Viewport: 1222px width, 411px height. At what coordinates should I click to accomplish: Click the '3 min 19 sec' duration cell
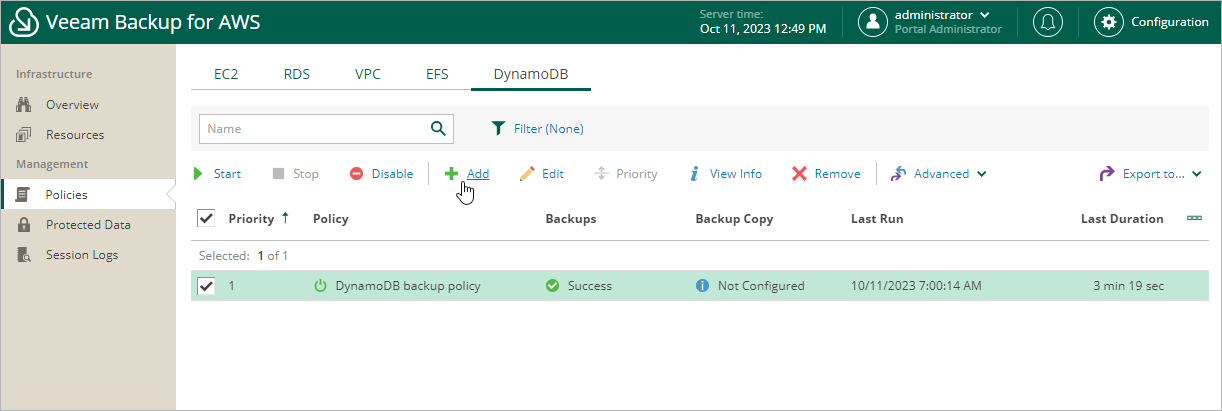pos(1129,286)
